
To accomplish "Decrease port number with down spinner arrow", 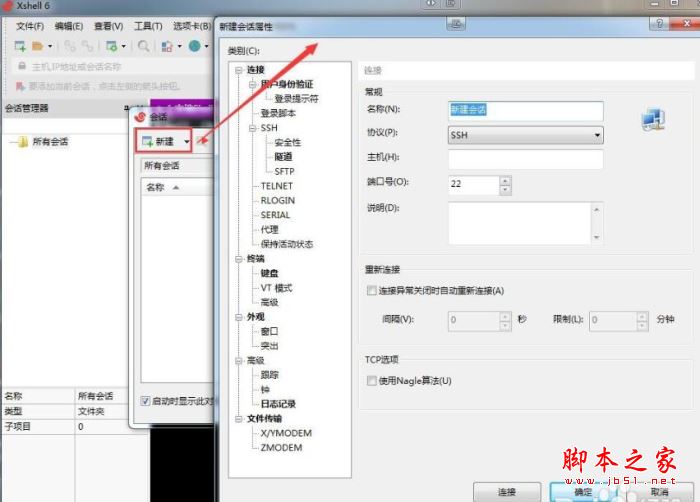I will (505, 190).
